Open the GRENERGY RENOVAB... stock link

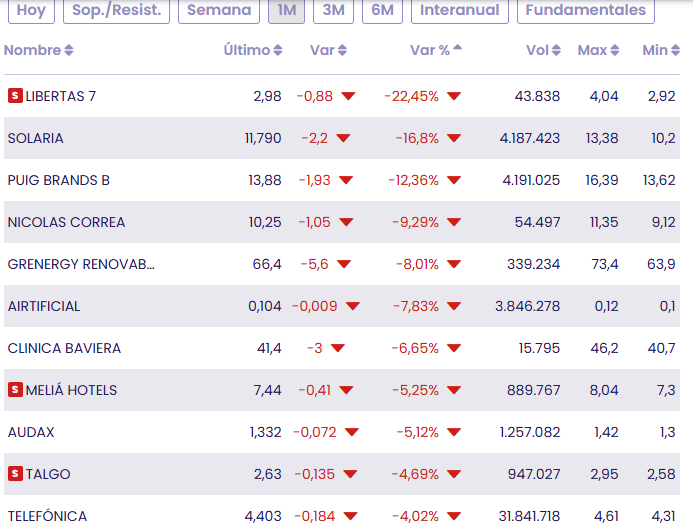[81, 264]
